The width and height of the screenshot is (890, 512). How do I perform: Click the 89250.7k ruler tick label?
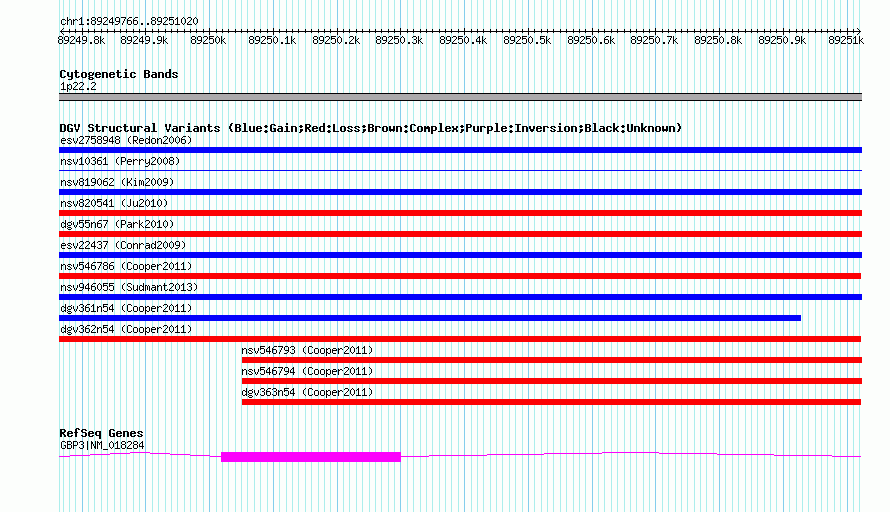654,40
